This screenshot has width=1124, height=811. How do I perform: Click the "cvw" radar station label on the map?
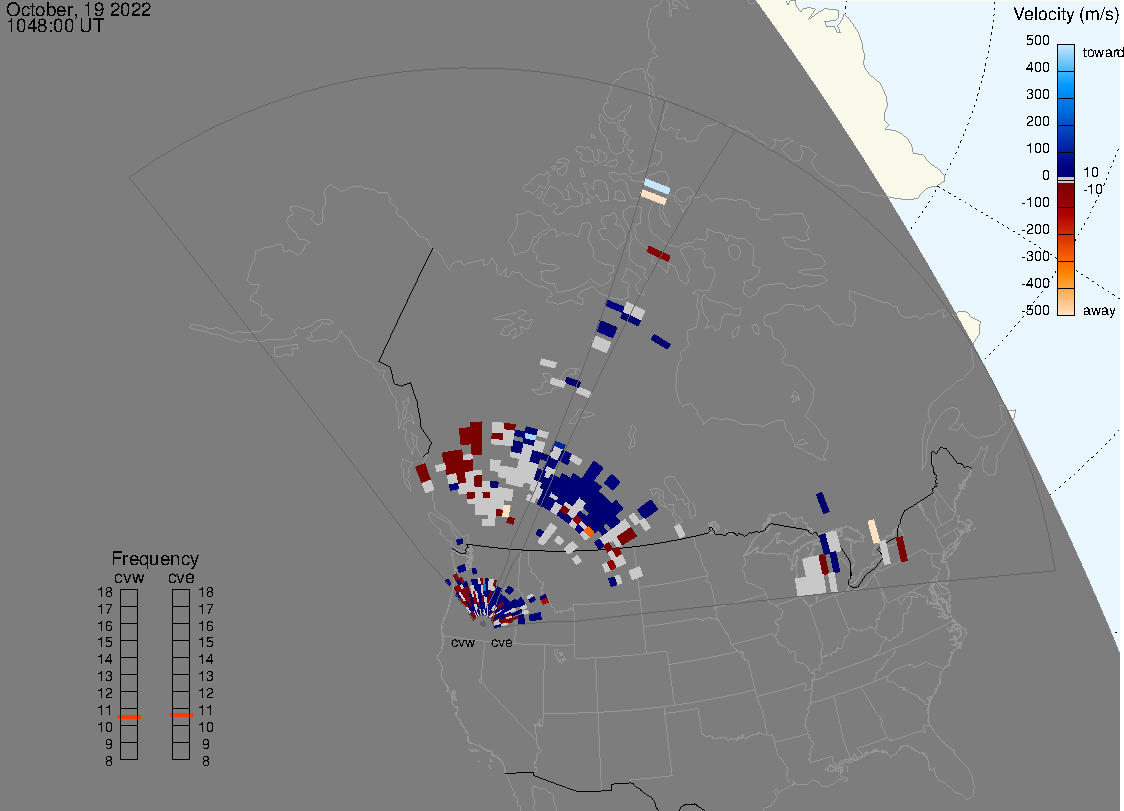tap(463, 642)
